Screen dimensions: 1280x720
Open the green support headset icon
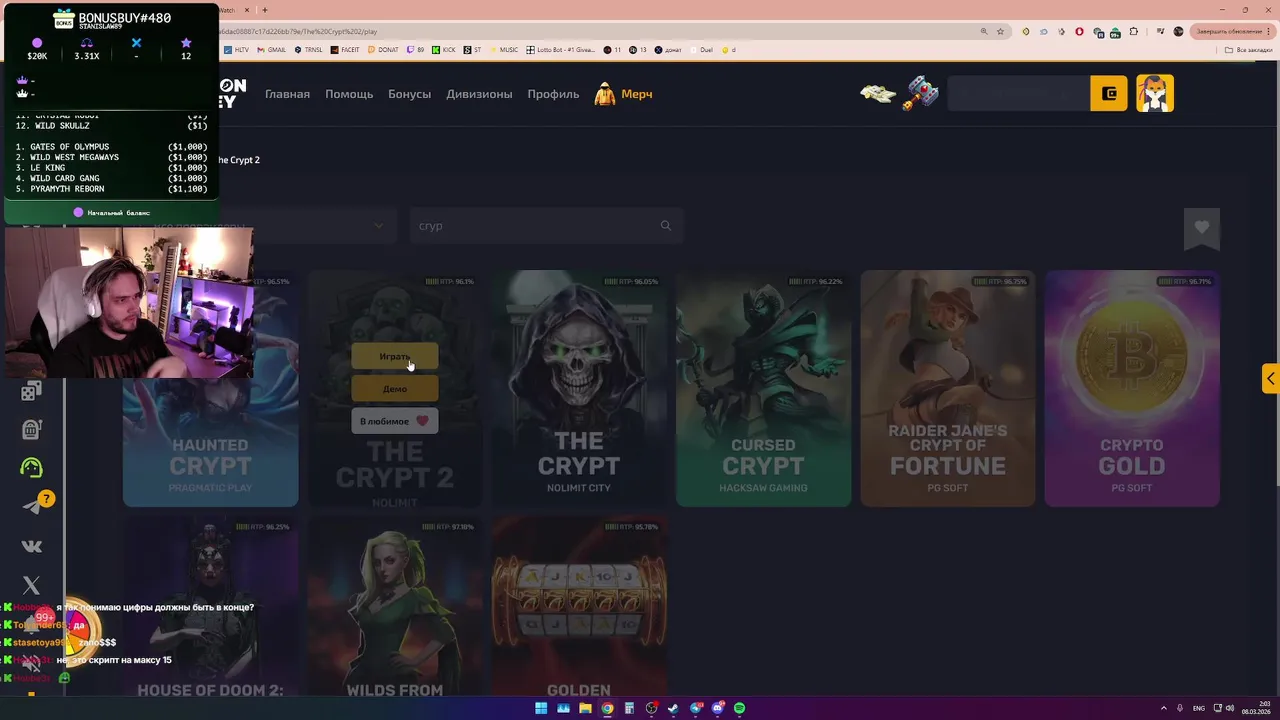(x=31, y=468)
